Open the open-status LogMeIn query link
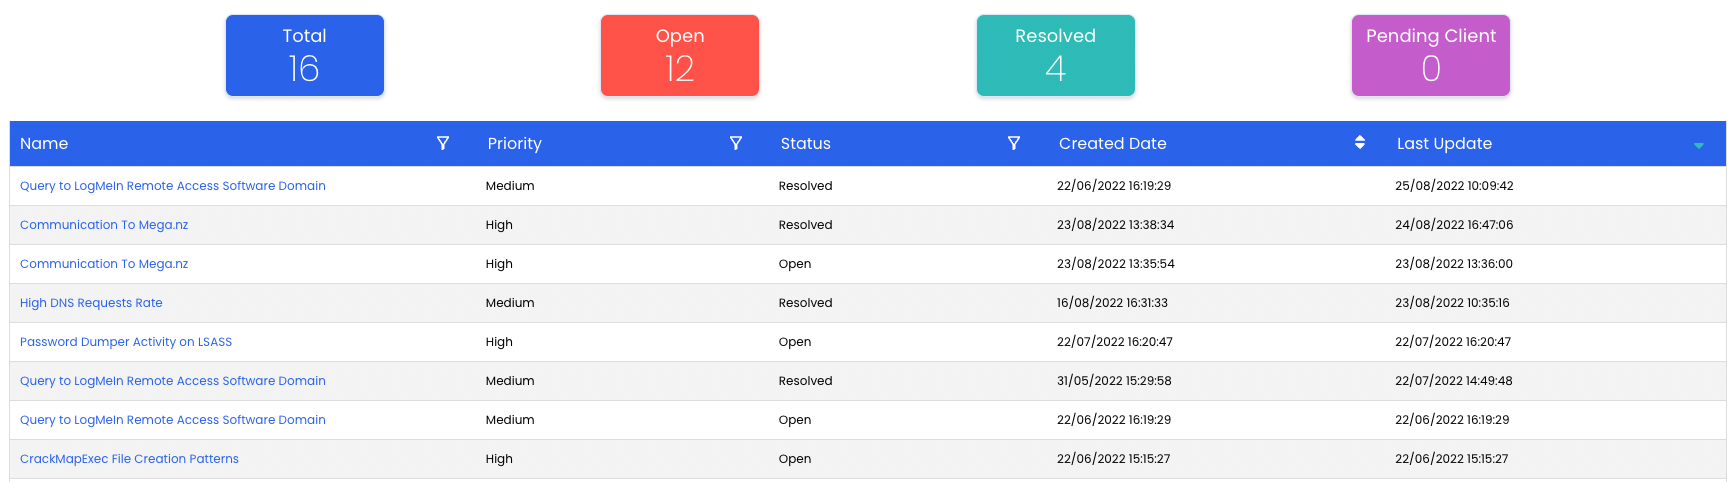 pos(173,420)
